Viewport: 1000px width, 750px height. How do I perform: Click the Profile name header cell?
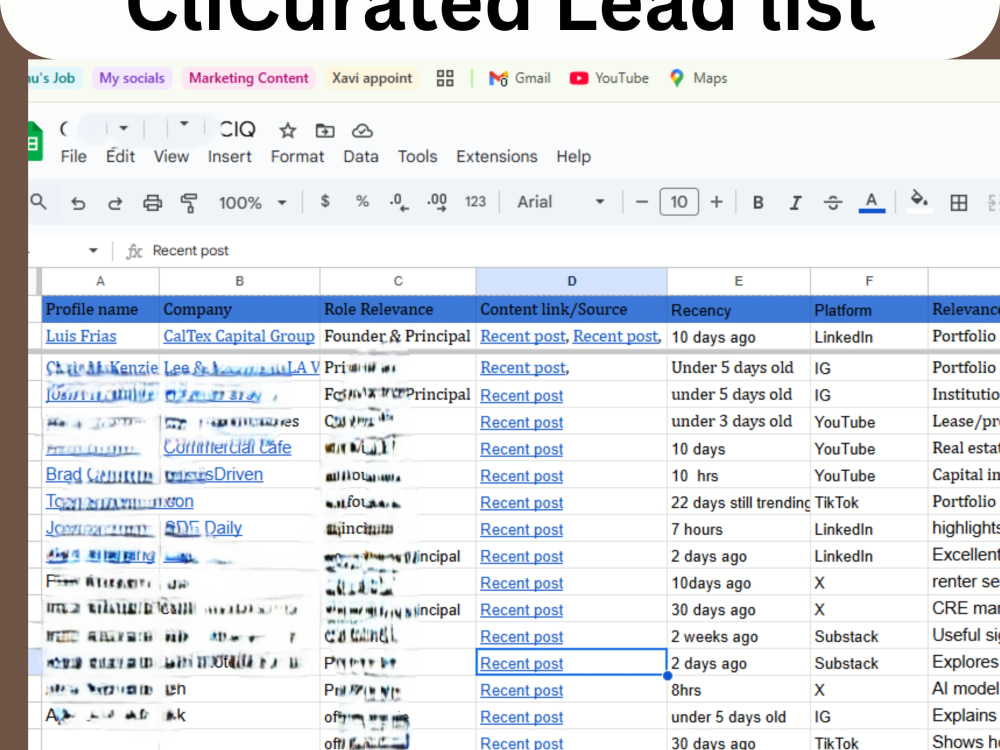point(100,309)
